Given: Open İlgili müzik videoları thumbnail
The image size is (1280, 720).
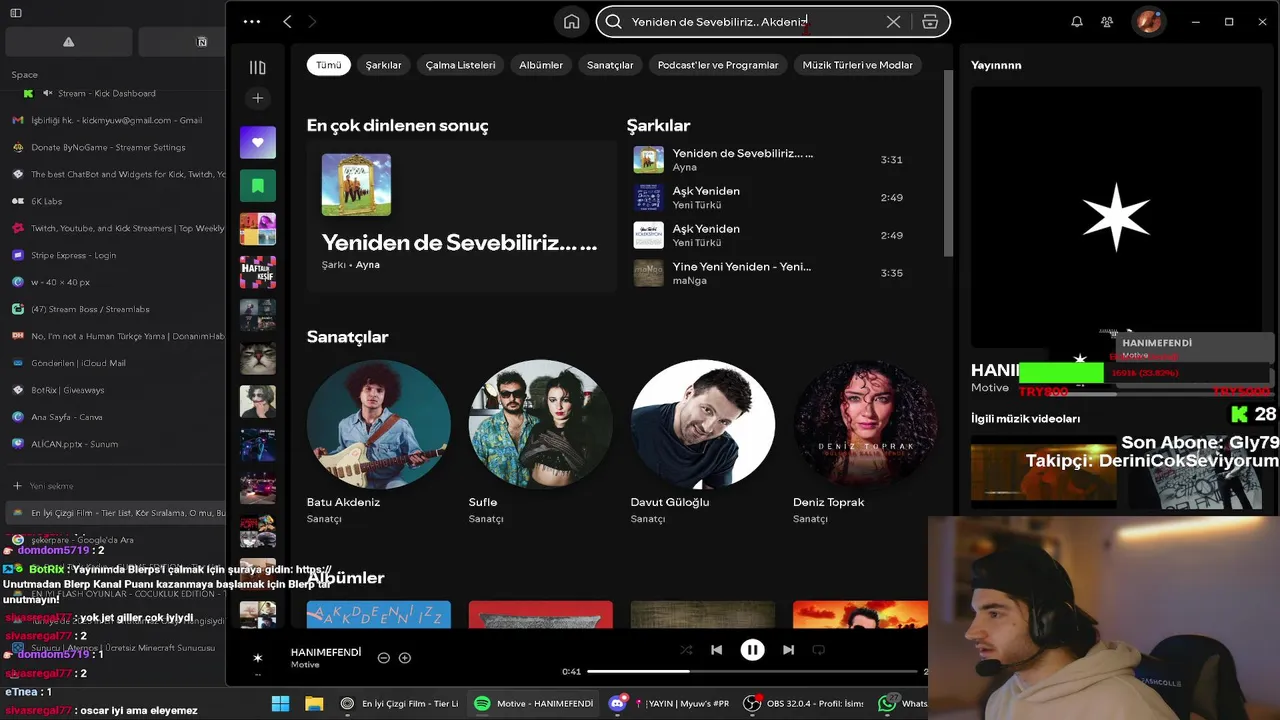Looking at the screenshot, I should tap(1044, 471).
